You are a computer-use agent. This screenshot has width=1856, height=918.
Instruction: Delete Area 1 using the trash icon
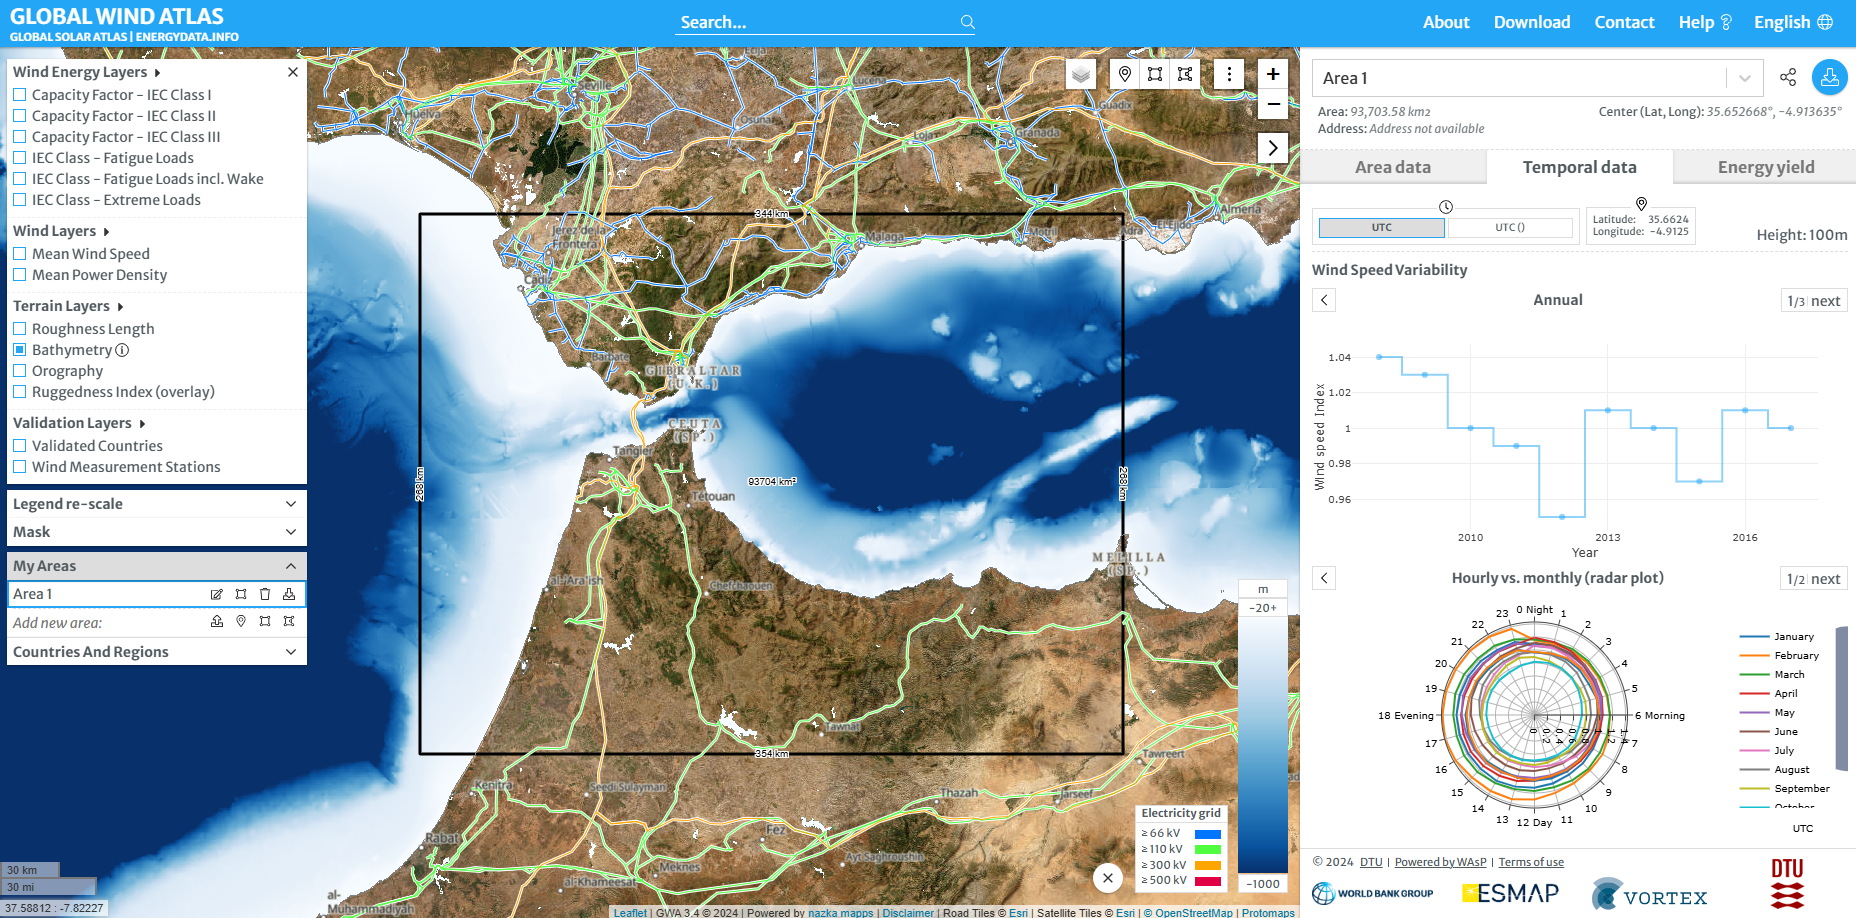pos(265,594)
